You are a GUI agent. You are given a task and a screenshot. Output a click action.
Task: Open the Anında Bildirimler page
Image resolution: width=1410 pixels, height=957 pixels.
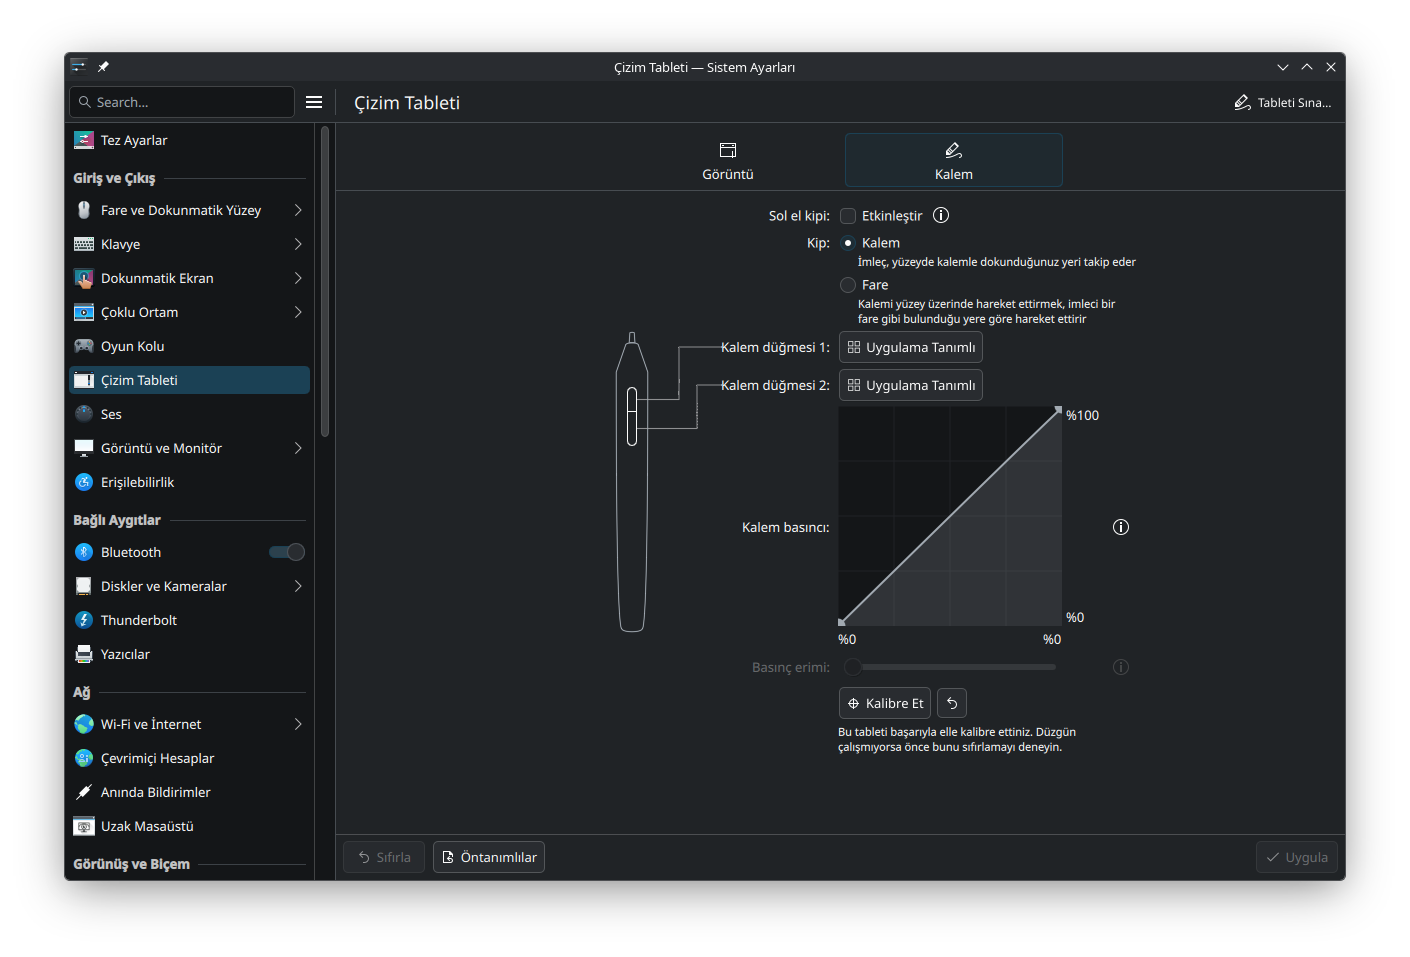pyautogui.click(x=190, y=792)
